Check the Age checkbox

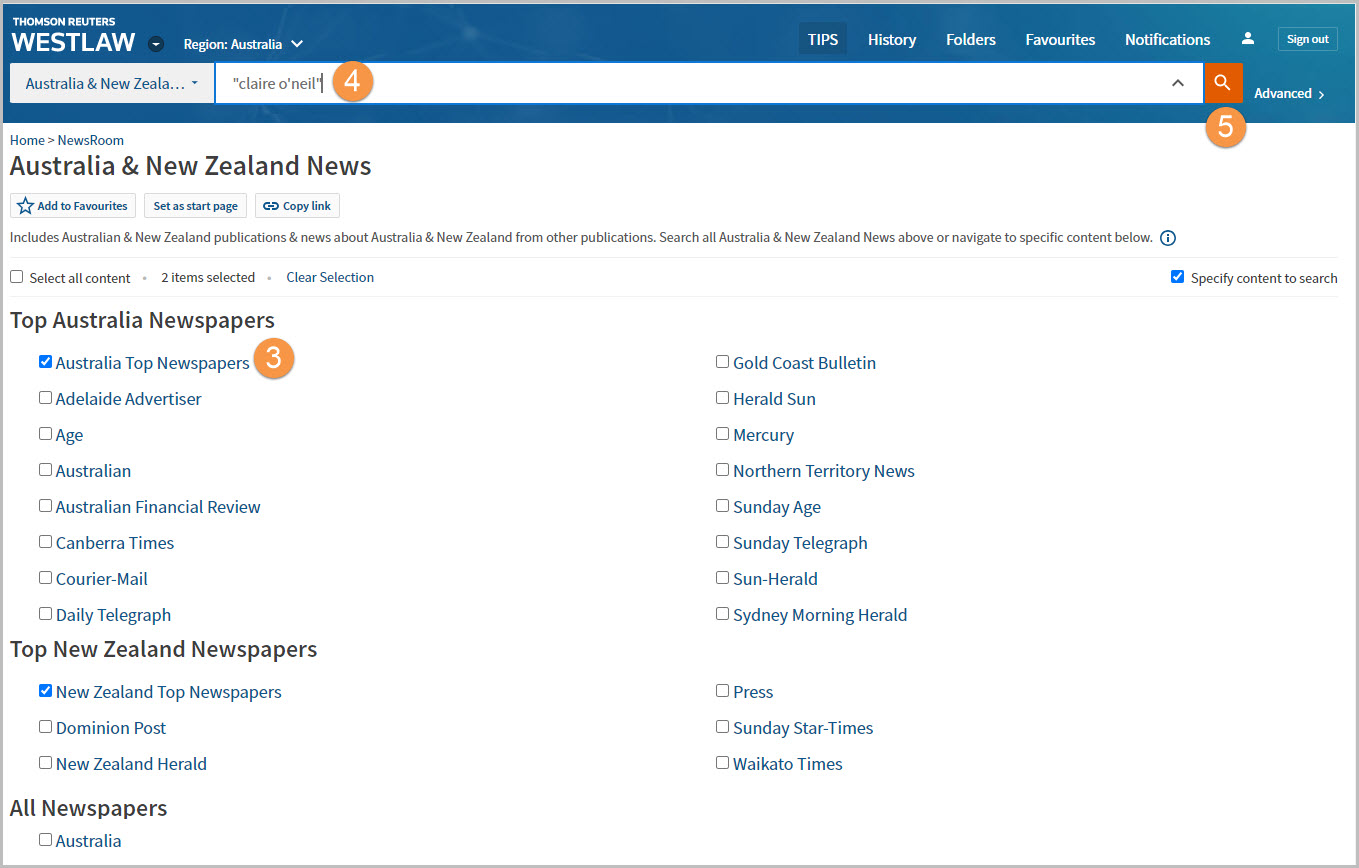(45, 434)
